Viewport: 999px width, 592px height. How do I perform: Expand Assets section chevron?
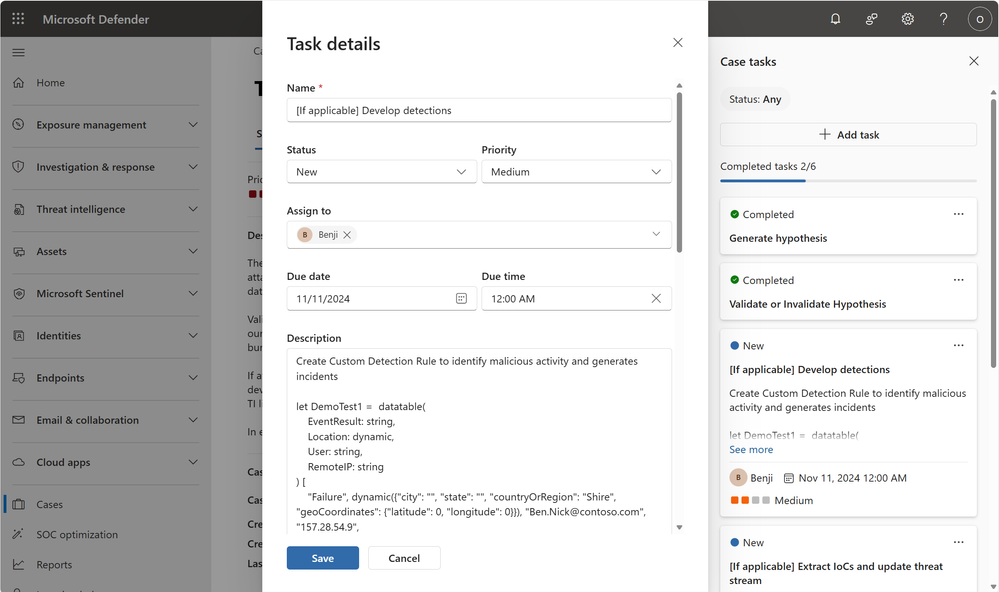point(193,252)
